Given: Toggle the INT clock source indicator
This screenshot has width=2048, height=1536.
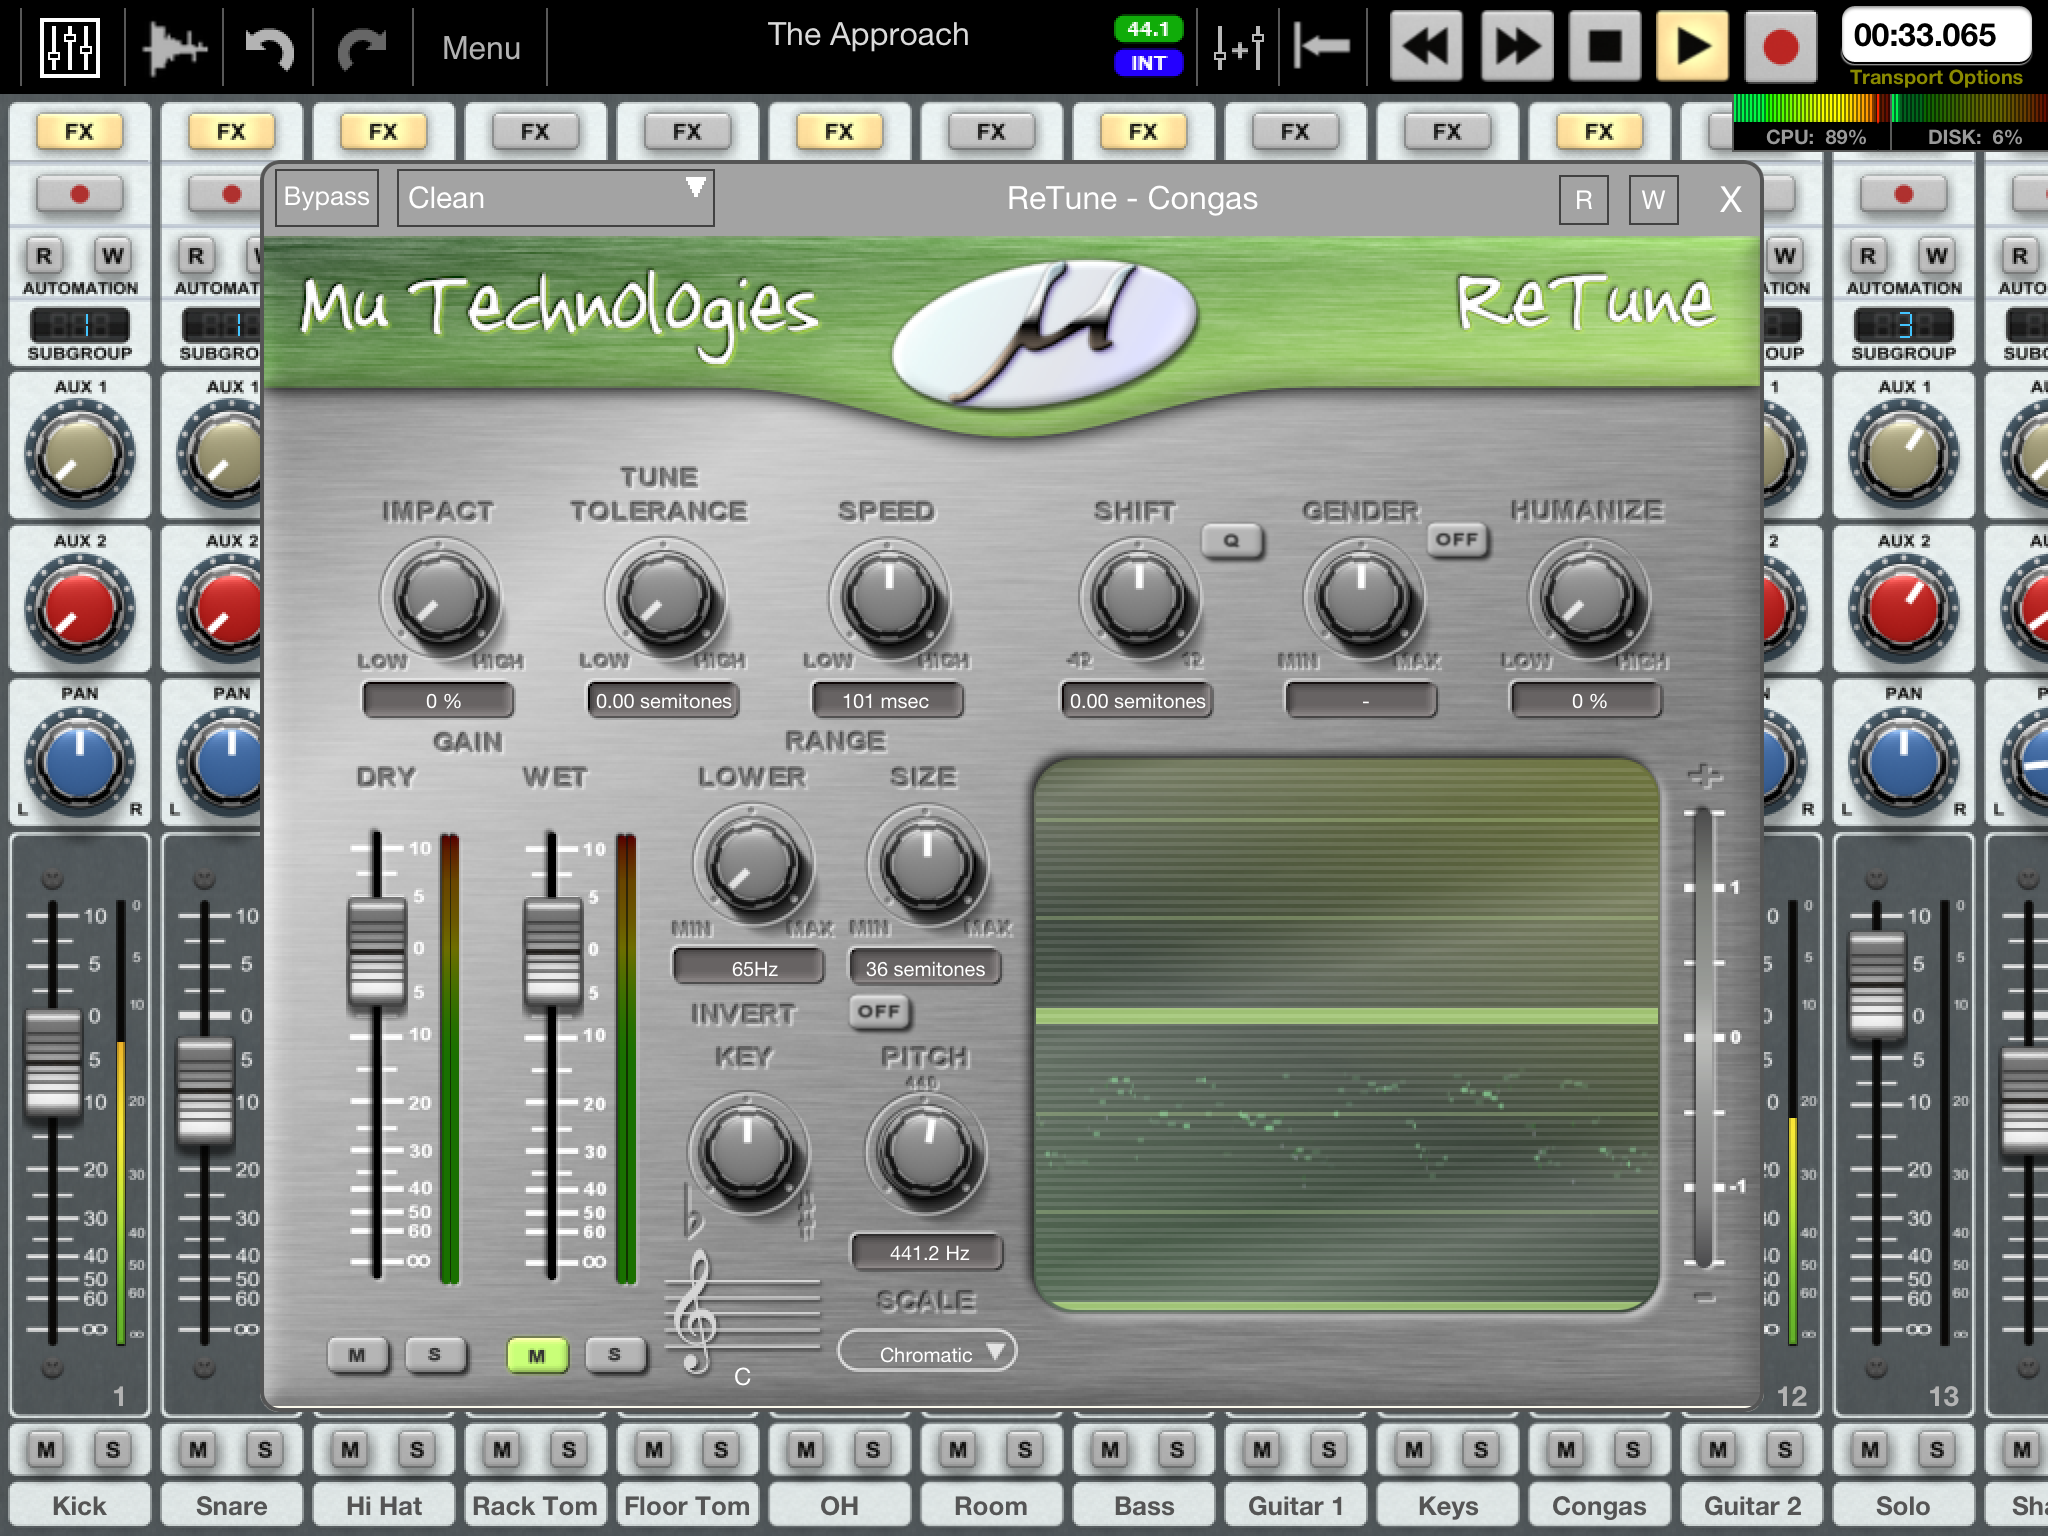Looking at the screenshot, I should [1148, 63].
